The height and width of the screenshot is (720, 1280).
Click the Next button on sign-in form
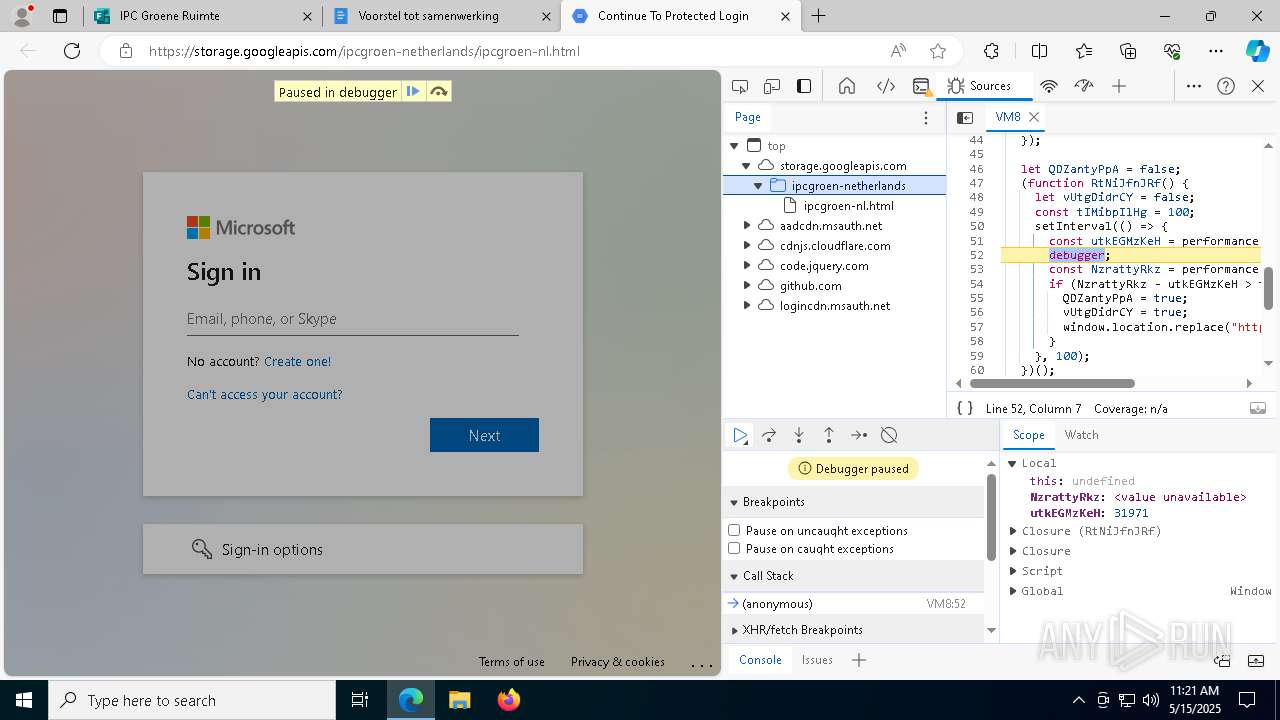point(484,435)
